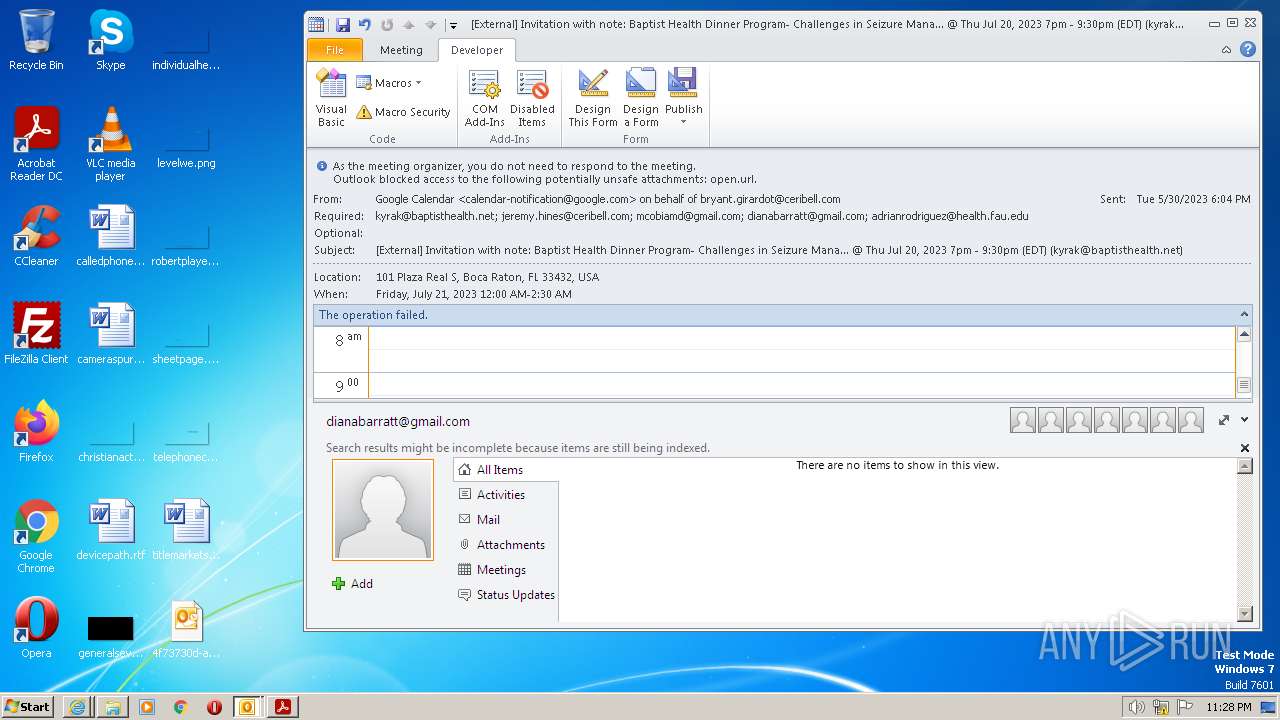Click the Save icon in the quick access toolbar
The height and width of the screenshot is (720, 1280).
point(343,24)
